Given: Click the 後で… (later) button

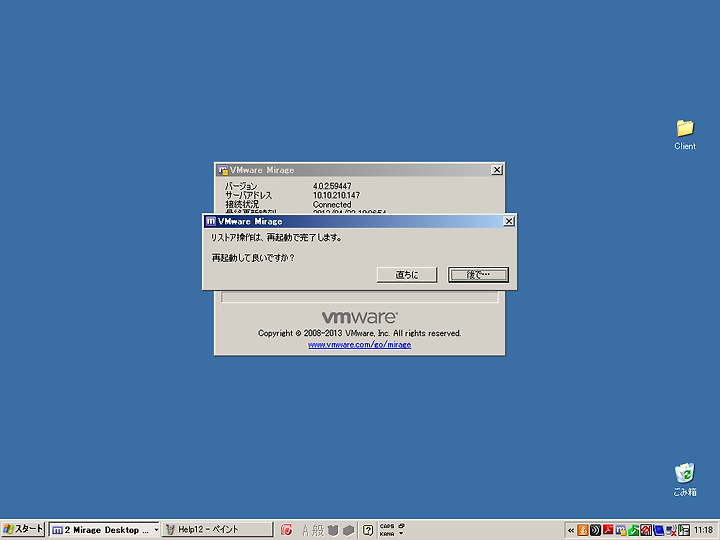Looking at the screenshot, I should tap(478, 275).
